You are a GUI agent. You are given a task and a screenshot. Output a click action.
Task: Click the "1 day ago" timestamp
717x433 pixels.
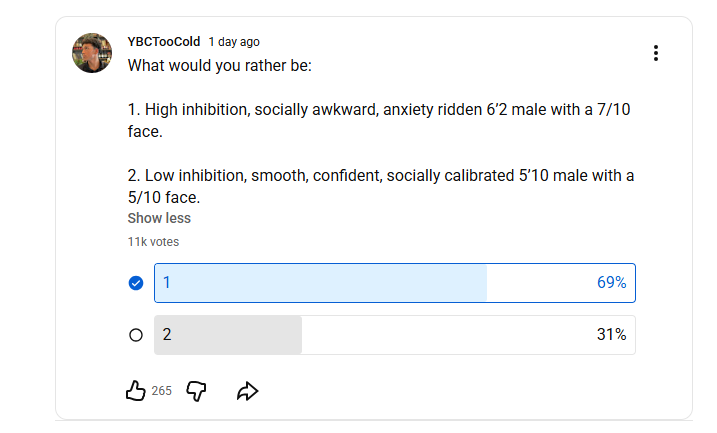(x=234, y=42)
